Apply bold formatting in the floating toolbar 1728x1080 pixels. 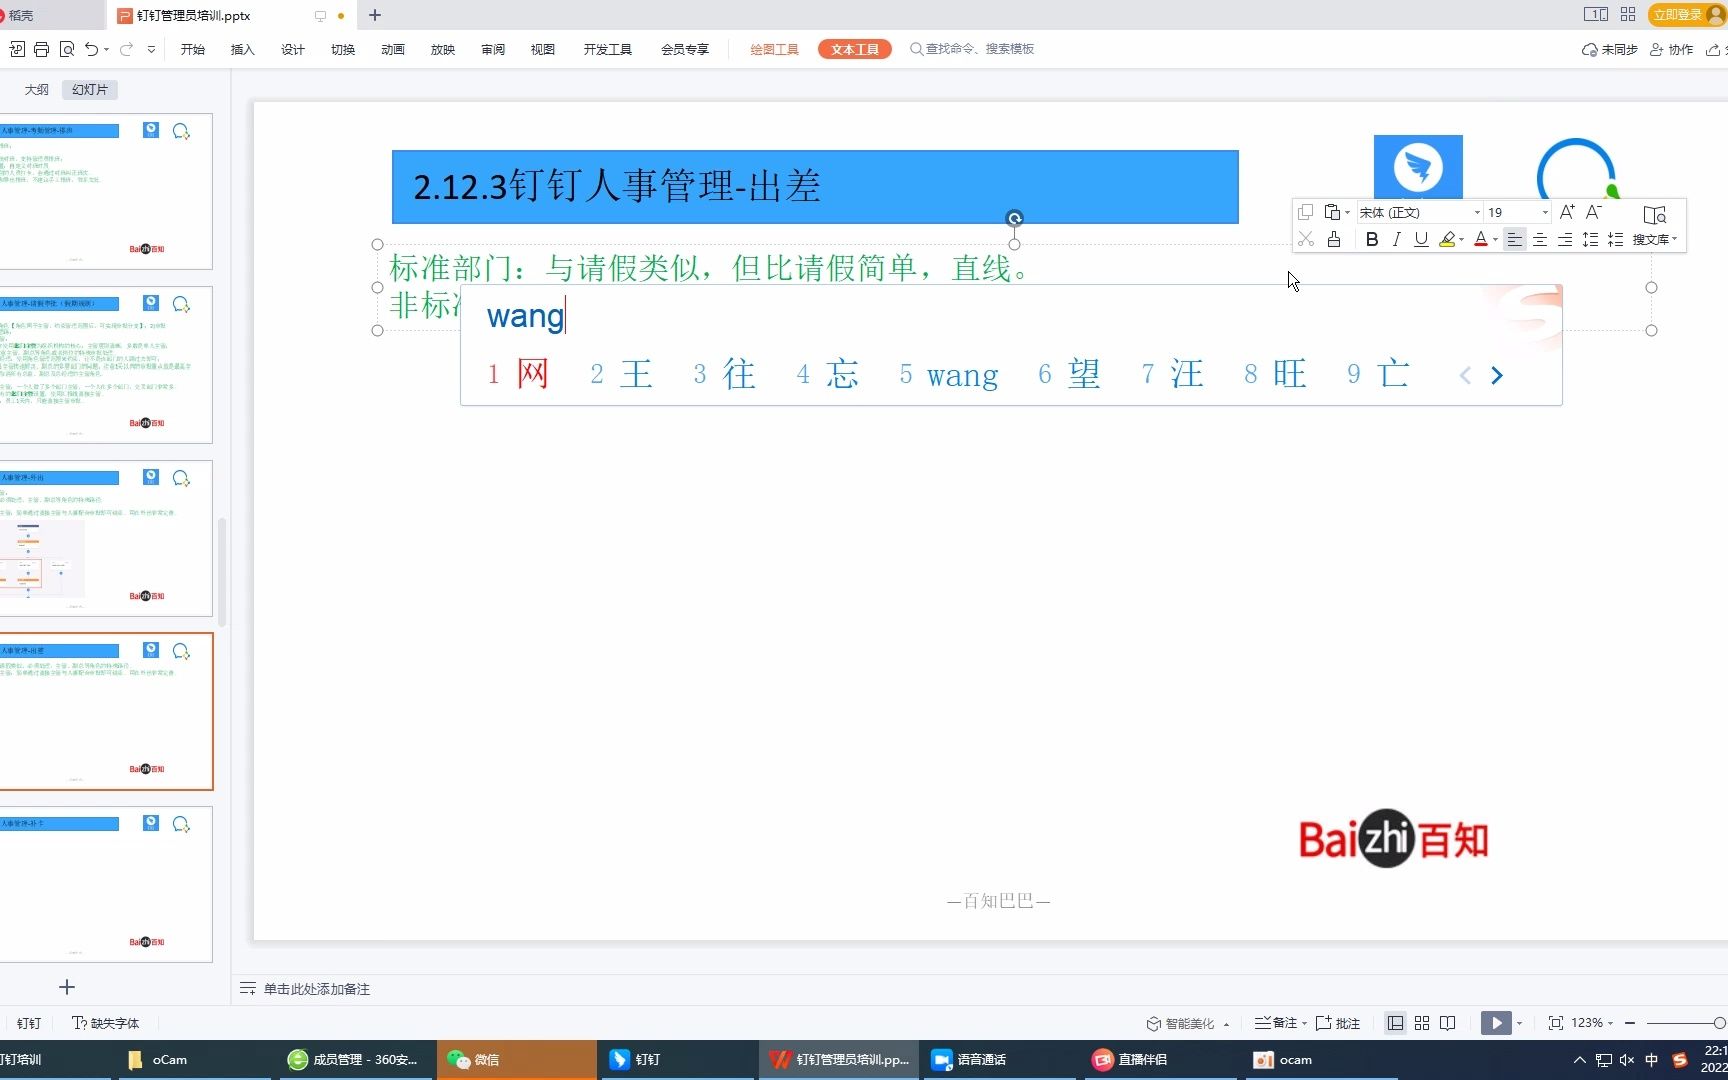click(1372, 239)
